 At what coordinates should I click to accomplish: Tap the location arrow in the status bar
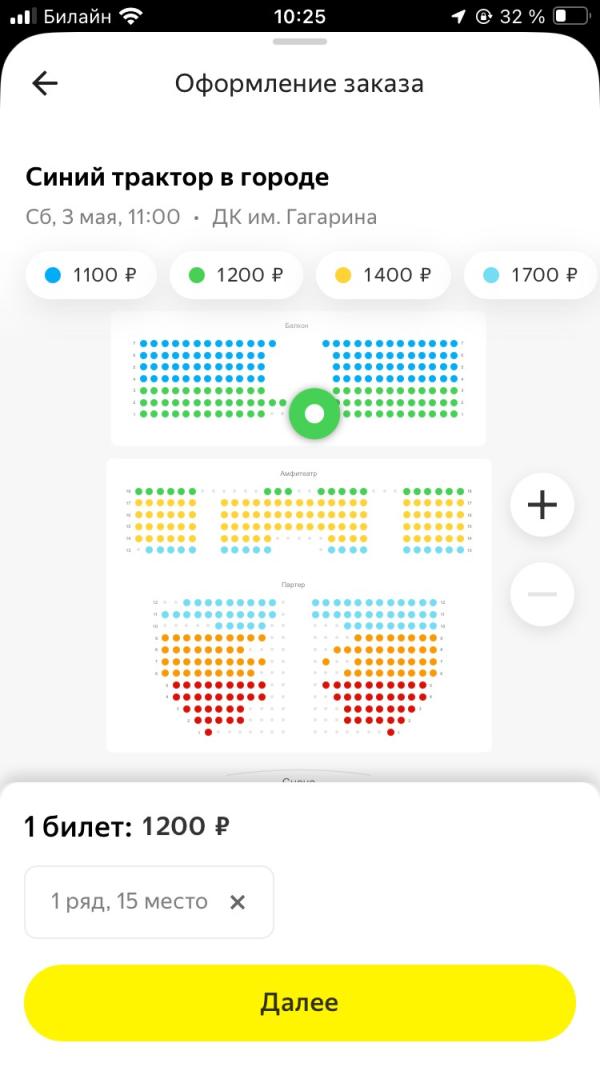pos(459,16)
